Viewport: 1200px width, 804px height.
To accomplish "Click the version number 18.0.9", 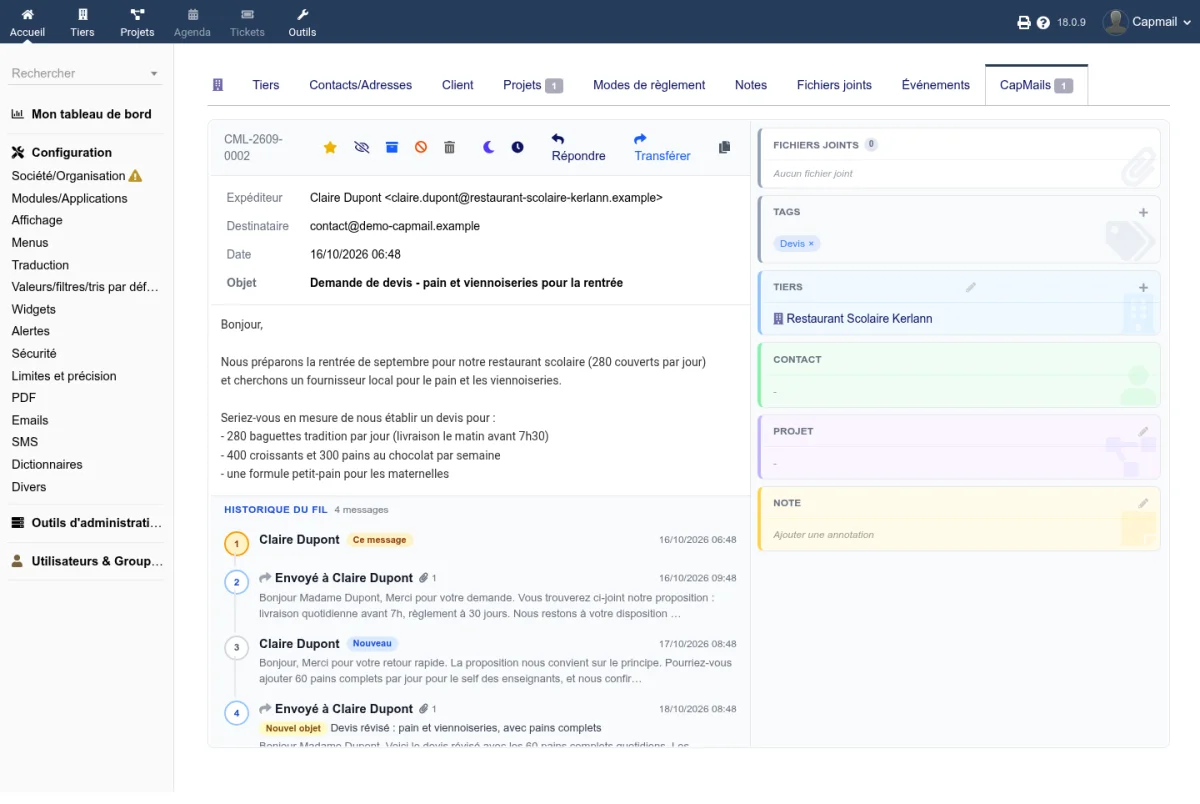I will click(1071, 22).
